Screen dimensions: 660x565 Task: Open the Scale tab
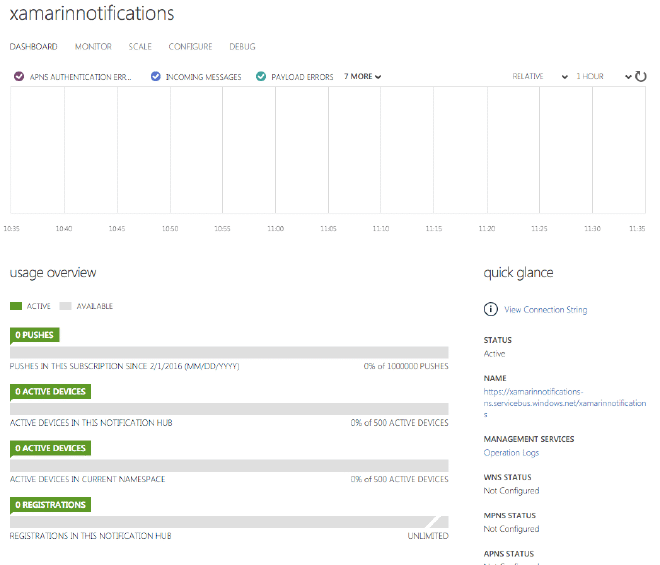point(140,47)
